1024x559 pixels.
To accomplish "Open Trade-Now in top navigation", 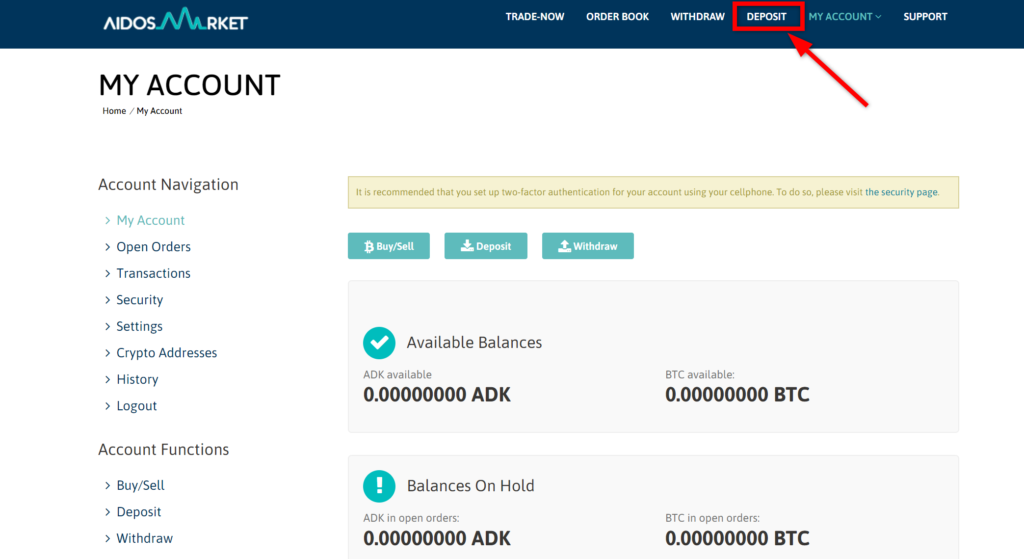I will click(x=535, y=17).
